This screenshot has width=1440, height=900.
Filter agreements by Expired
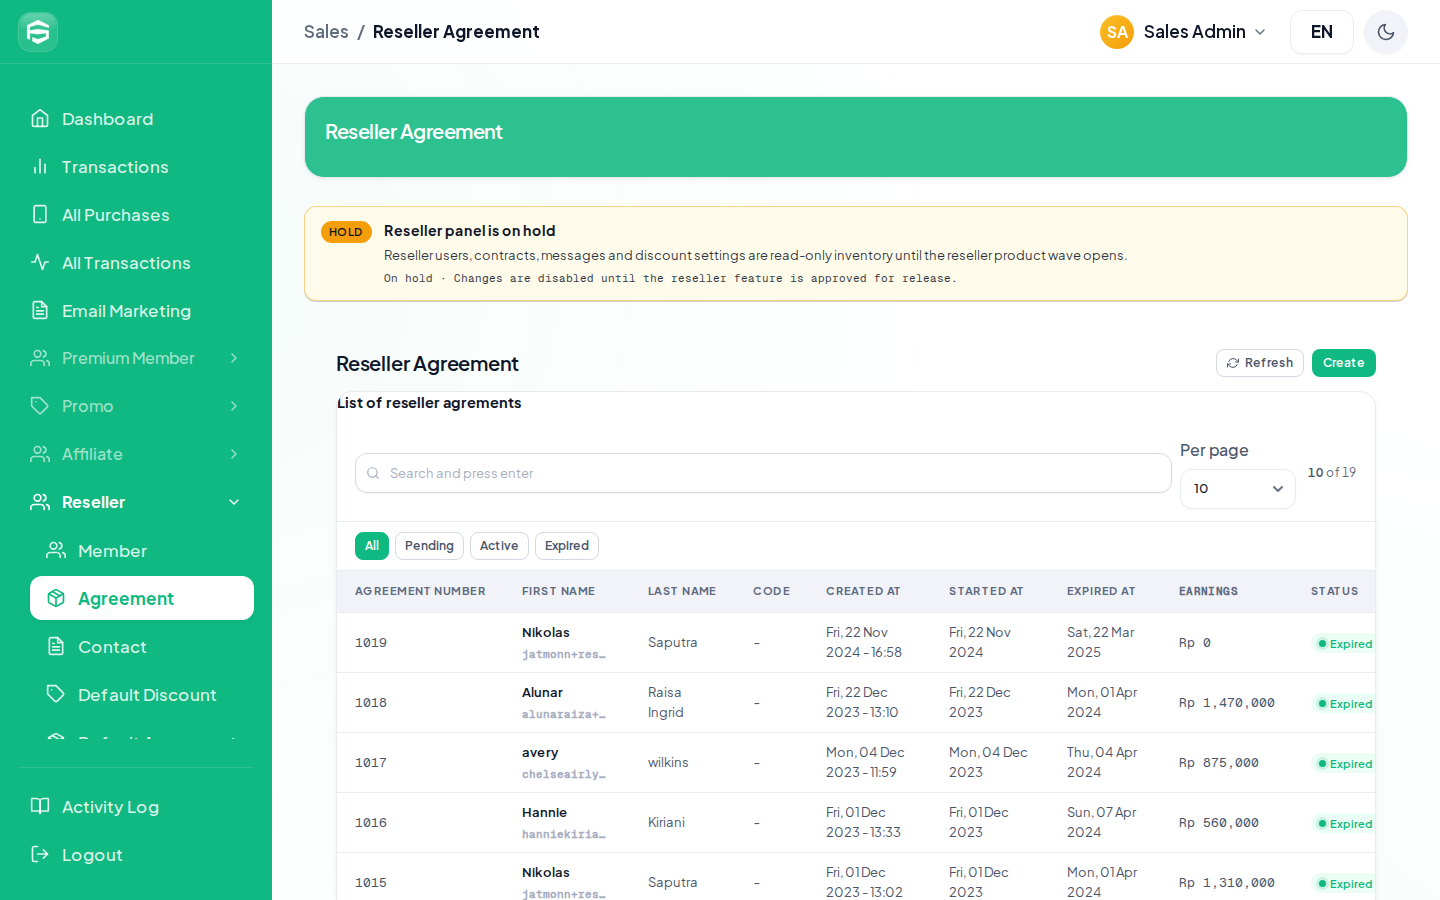coord(567,546)
